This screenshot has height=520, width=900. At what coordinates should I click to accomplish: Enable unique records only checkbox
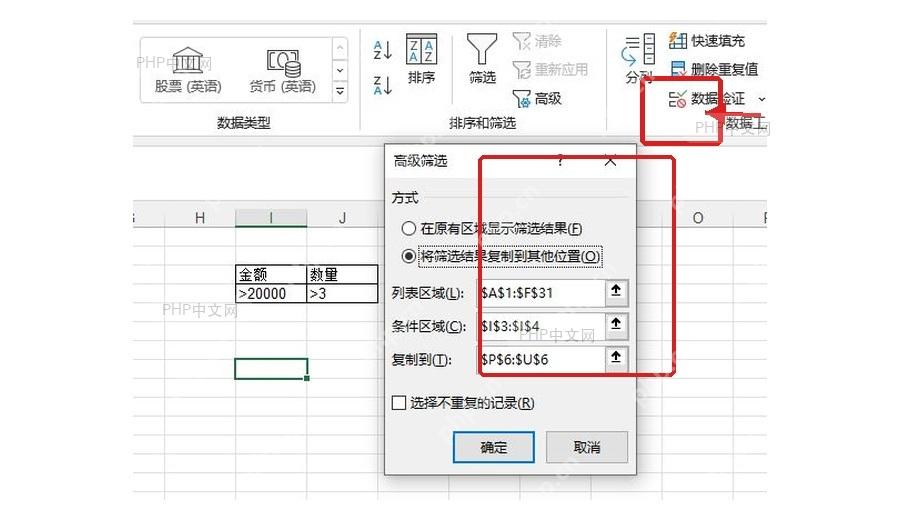coord(463,403)
